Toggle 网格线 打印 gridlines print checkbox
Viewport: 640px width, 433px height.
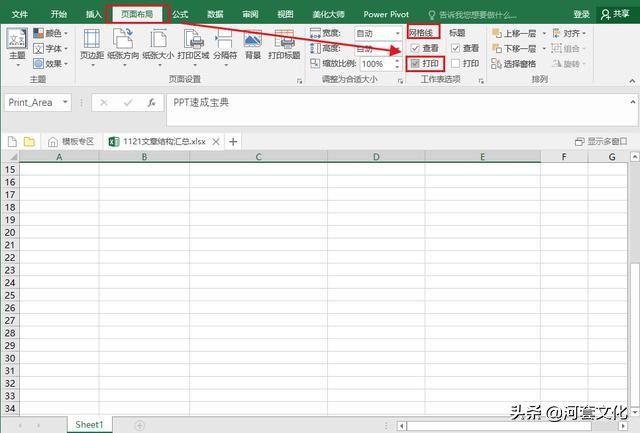pos(415,63)
